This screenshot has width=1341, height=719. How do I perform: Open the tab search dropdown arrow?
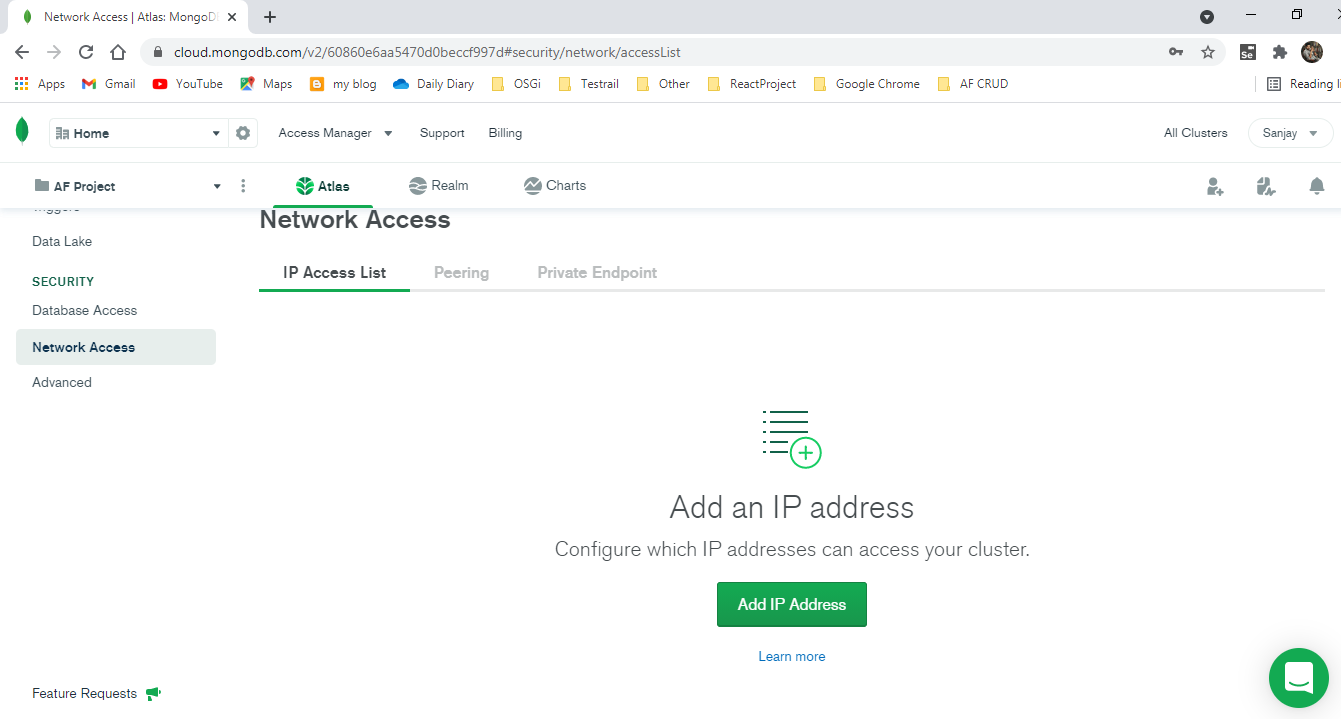coord(1207,17)
